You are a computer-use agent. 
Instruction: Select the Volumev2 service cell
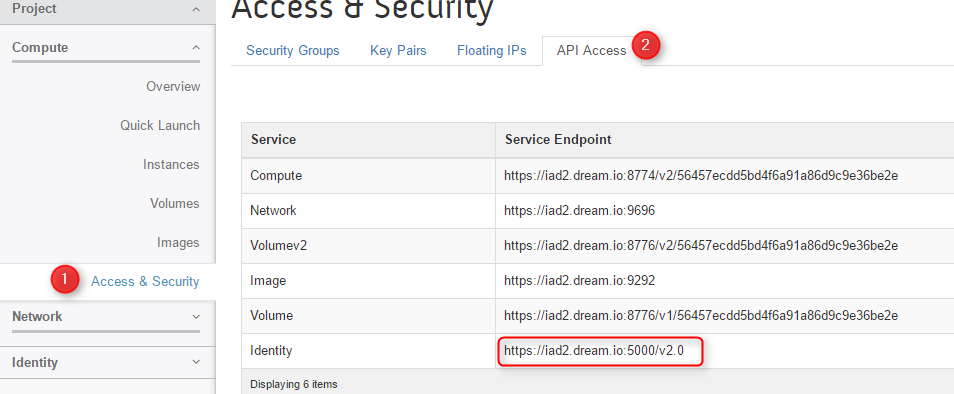369,246
